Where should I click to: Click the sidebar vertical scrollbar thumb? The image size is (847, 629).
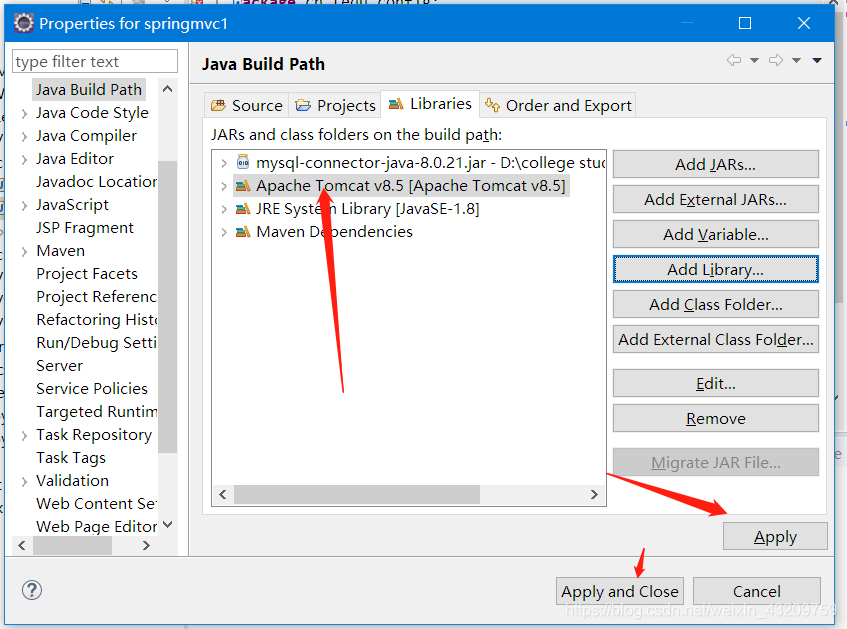point(168,306)
